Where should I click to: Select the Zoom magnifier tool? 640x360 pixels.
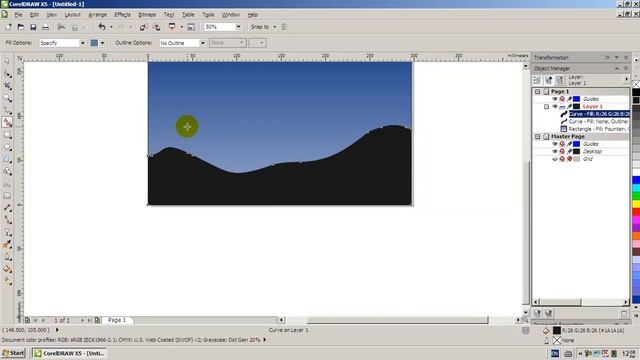pos(7,98)
